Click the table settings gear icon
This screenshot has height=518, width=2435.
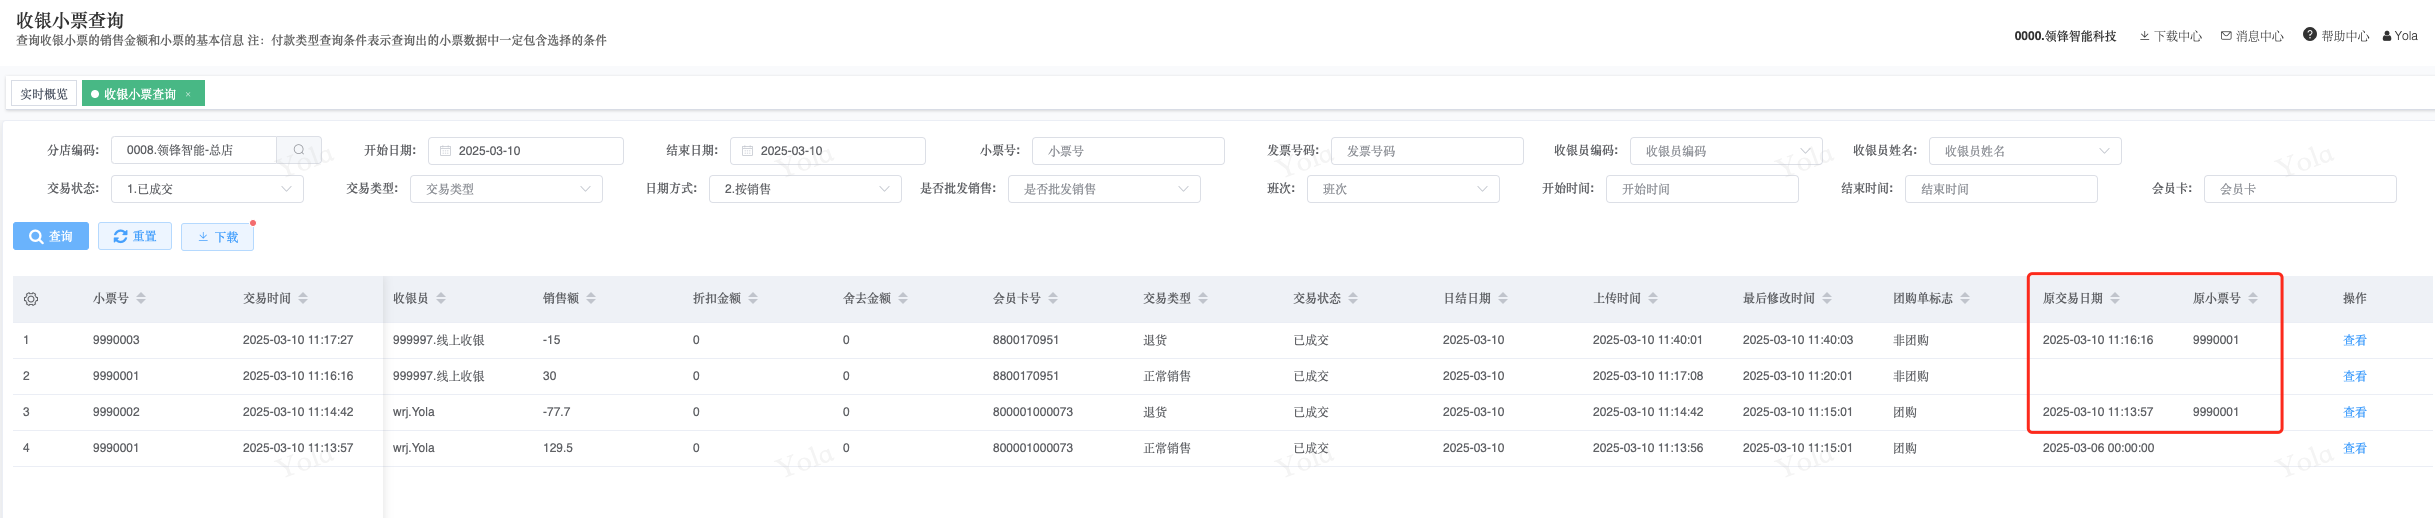(31, 299)
